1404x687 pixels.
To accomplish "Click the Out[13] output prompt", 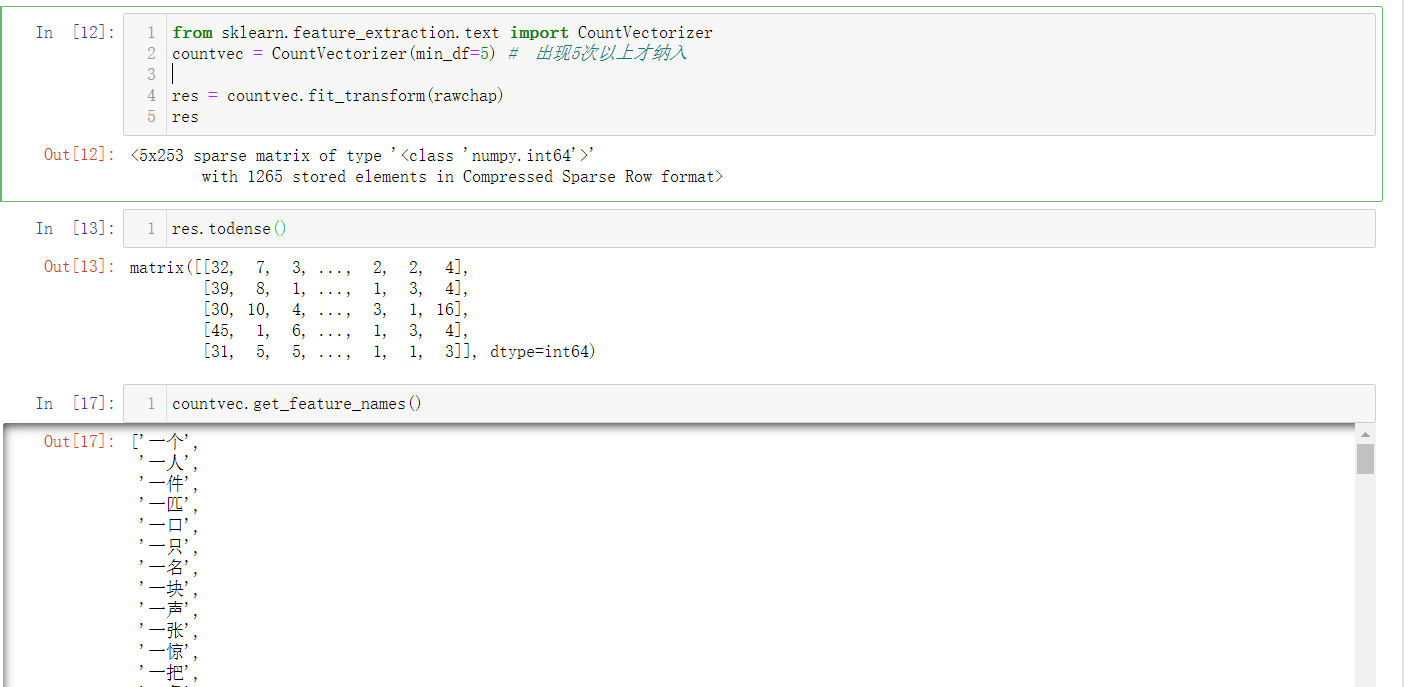I will pyautogui.click(x=79, y=266).
